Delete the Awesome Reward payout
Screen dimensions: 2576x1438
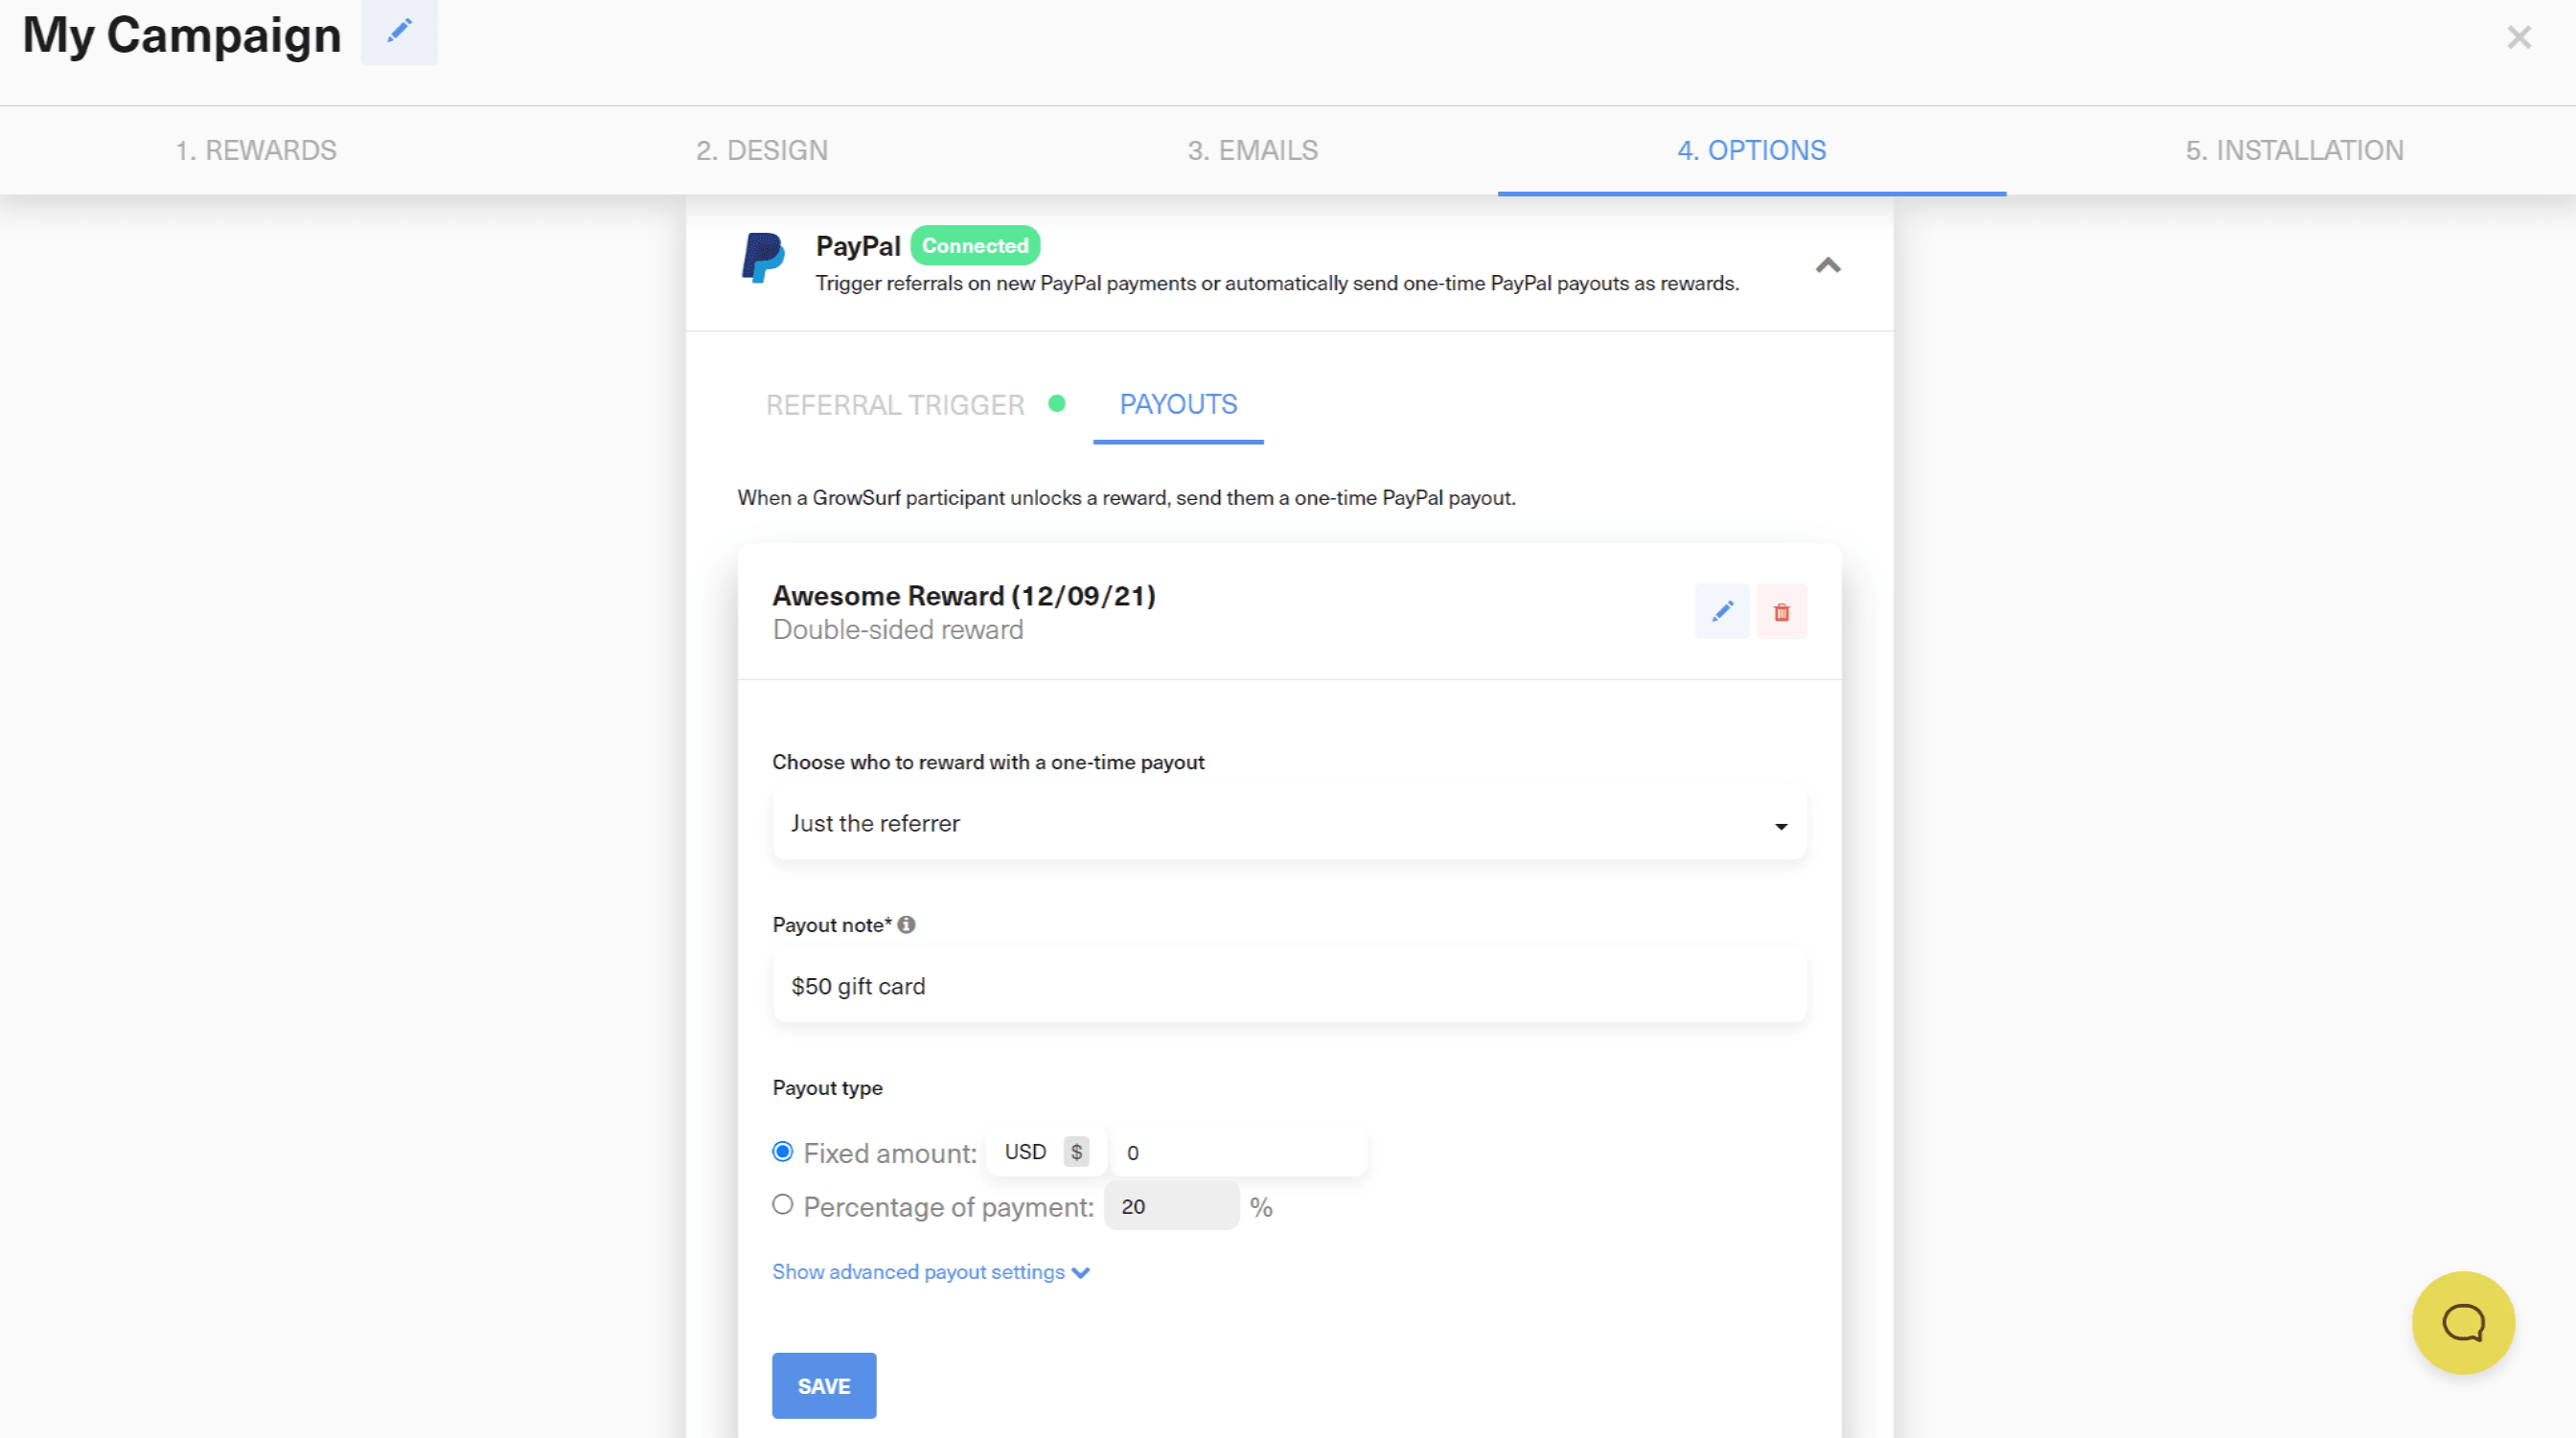pyautogui.click(x=1782, y=611)
